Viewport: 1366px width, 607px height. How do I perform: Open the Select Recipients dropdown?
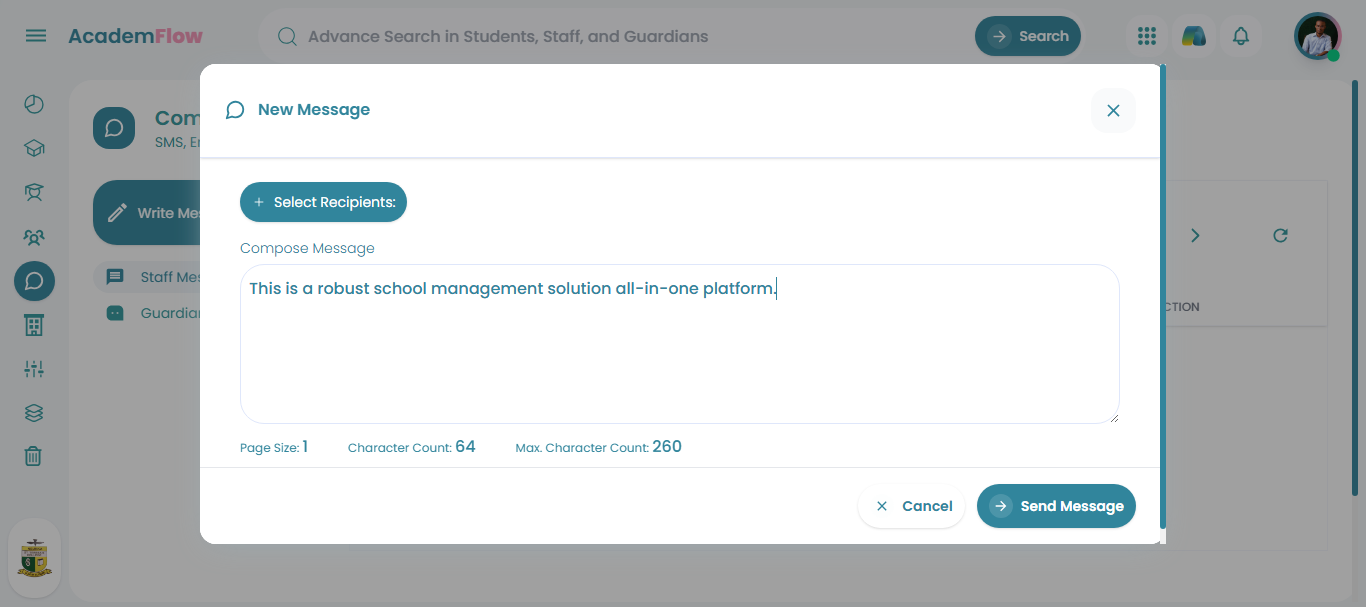click(x=323, y=202)
